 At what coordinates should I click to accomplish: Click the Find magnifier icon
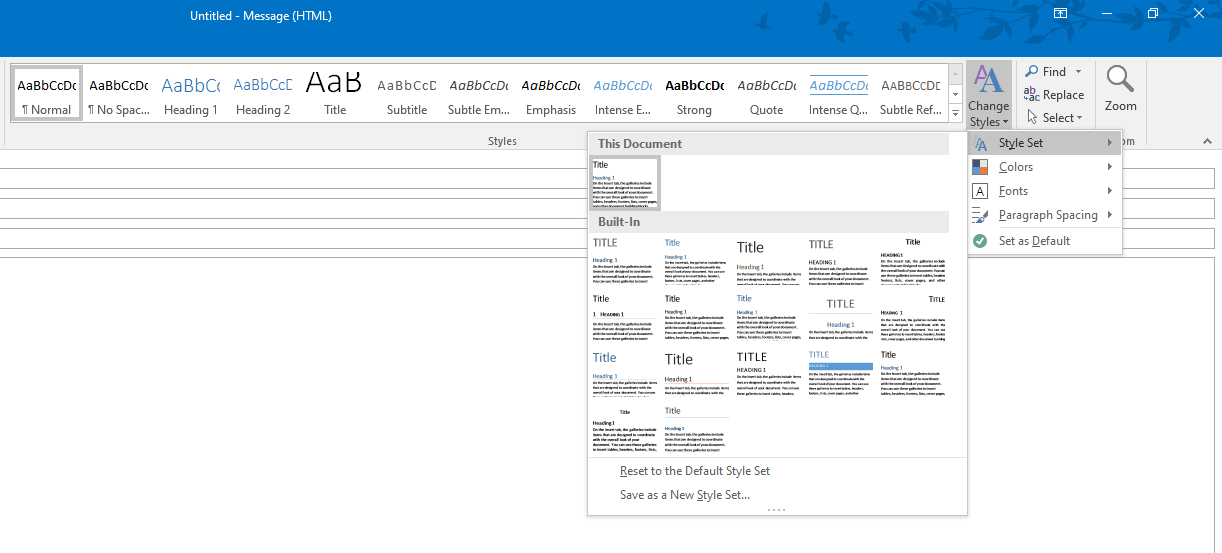[1031, 71]
